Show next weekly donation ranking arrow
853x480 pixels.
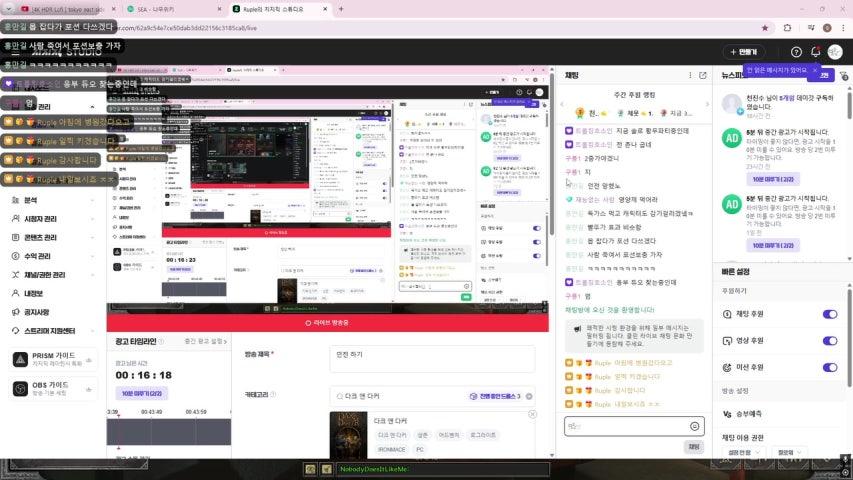pos(707,104)
